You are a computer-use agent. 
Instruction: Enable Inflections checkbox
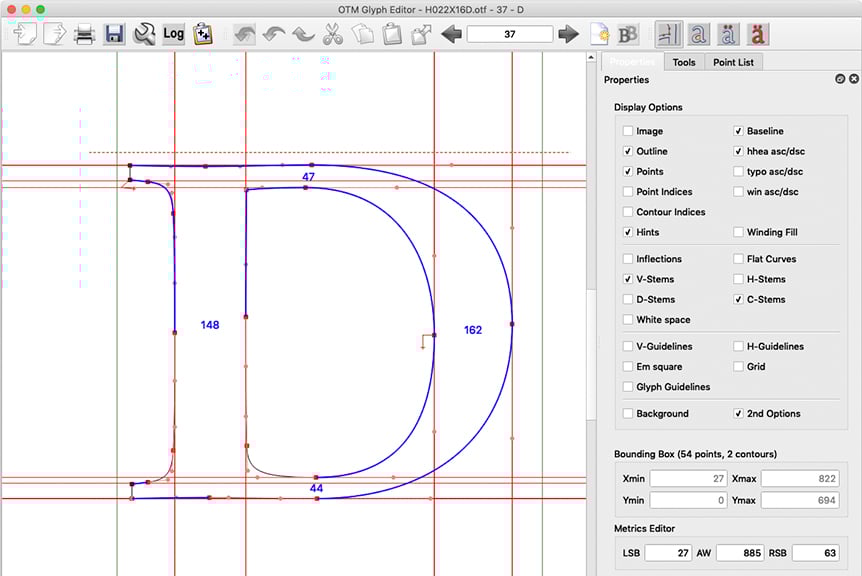(628, 259)
